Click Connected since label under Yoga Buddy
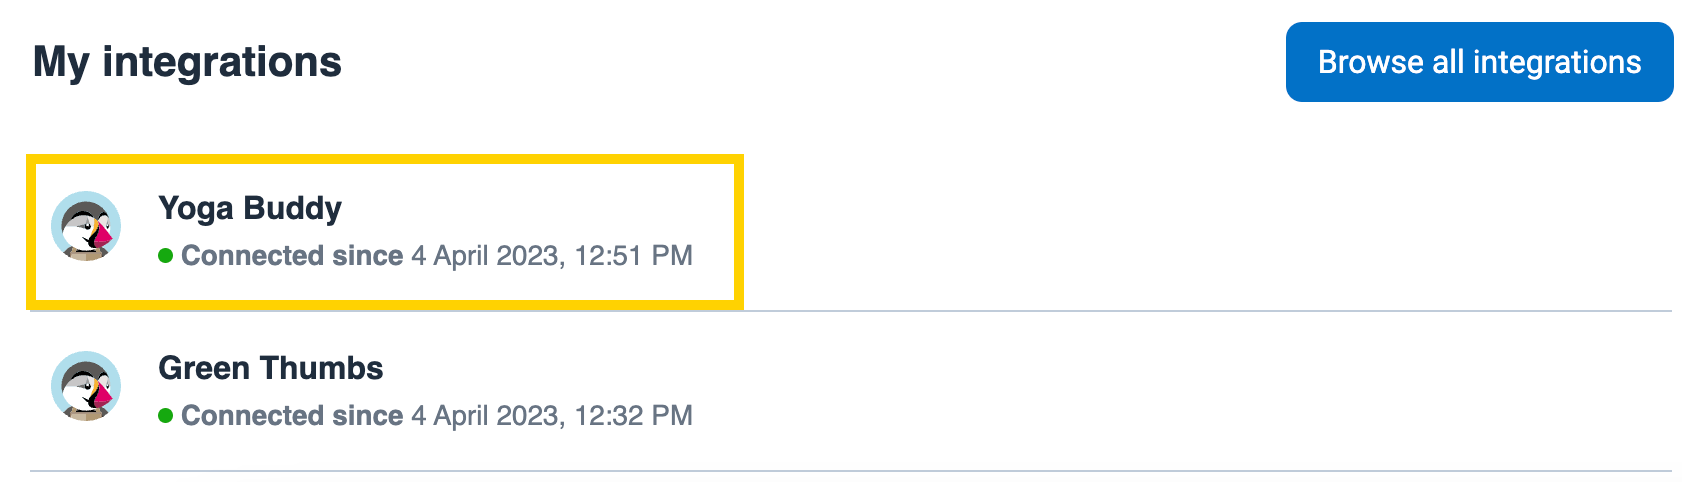Image resolution: width=1700 pixels, height=482 pixels. coord(292,256)
